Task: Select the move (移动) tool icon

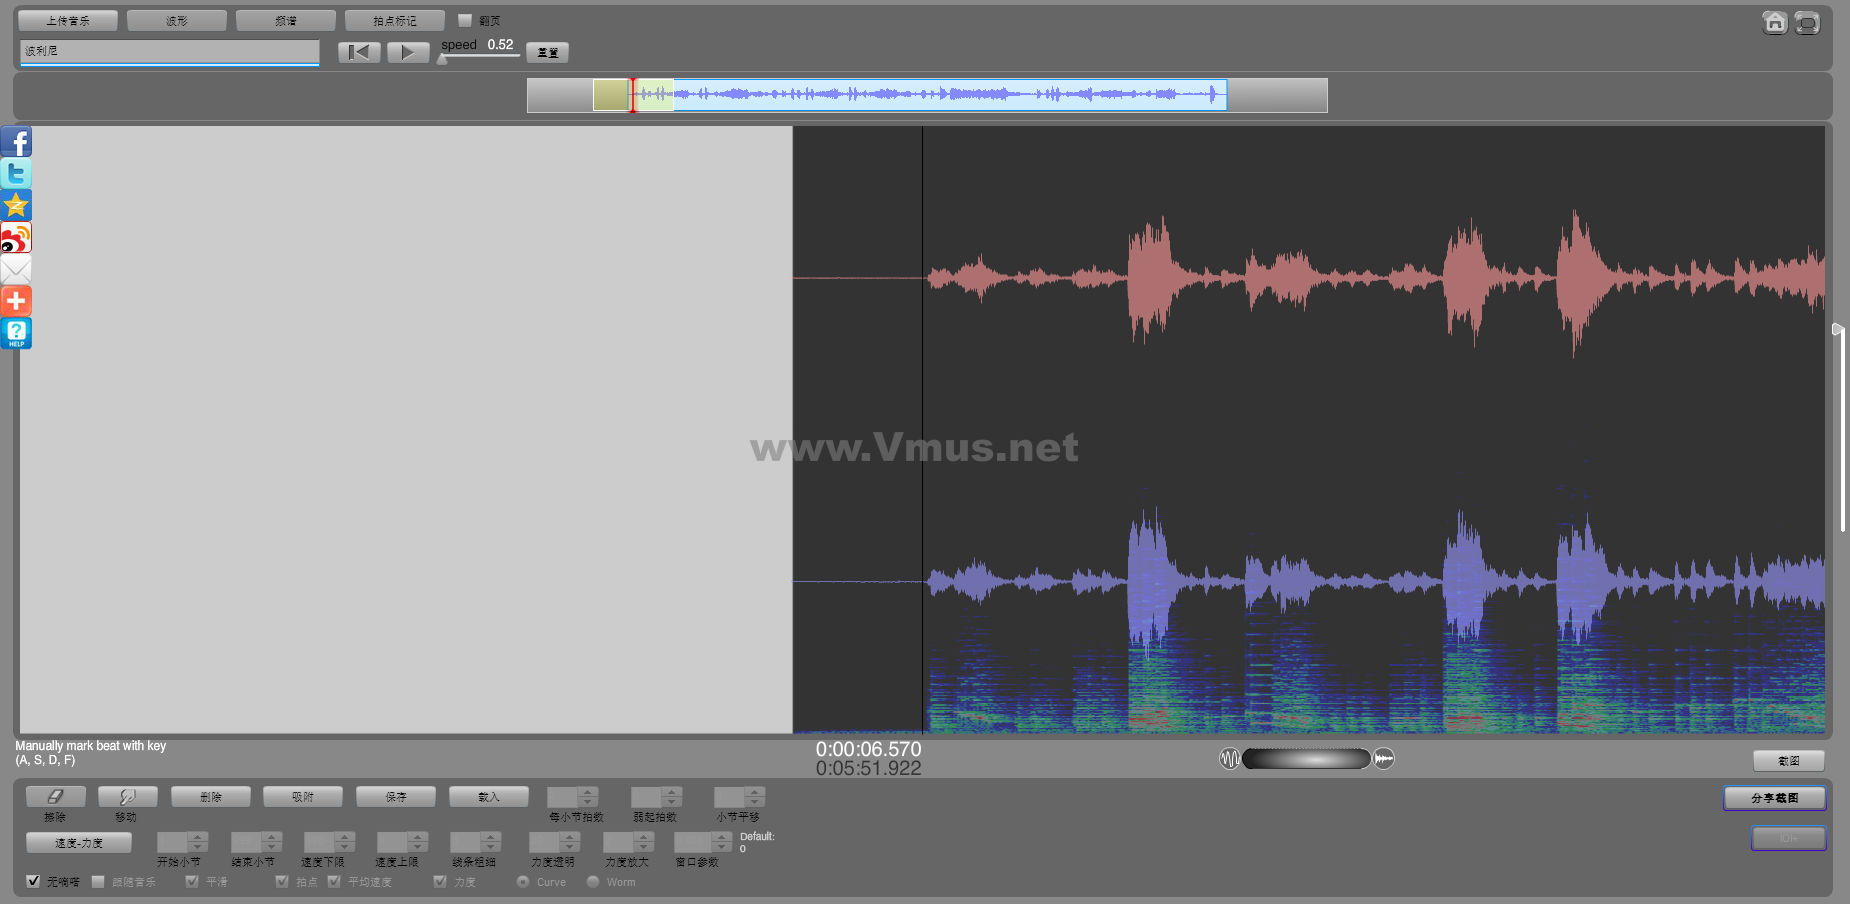Action: (127, 796)
